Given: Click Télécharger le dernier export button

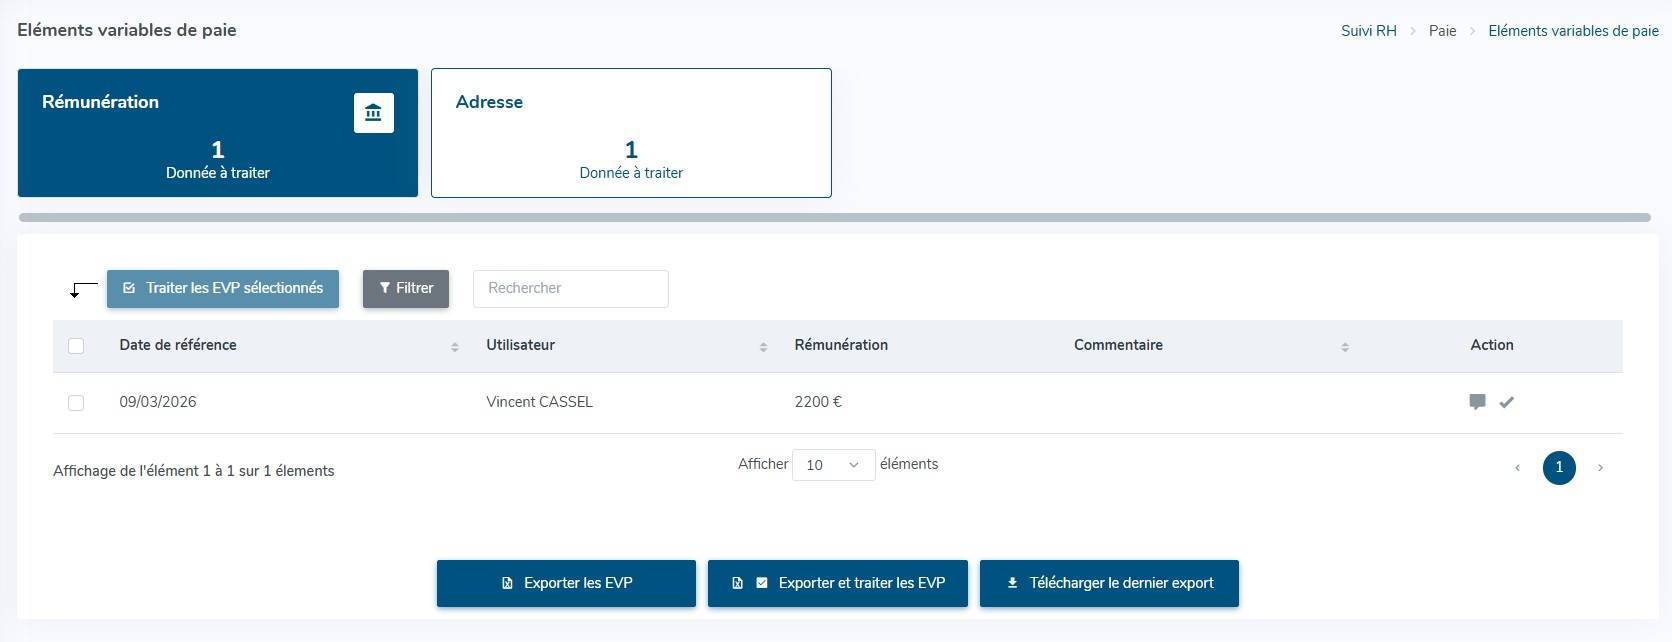Looking at the screenshot, I should 1109,583.
